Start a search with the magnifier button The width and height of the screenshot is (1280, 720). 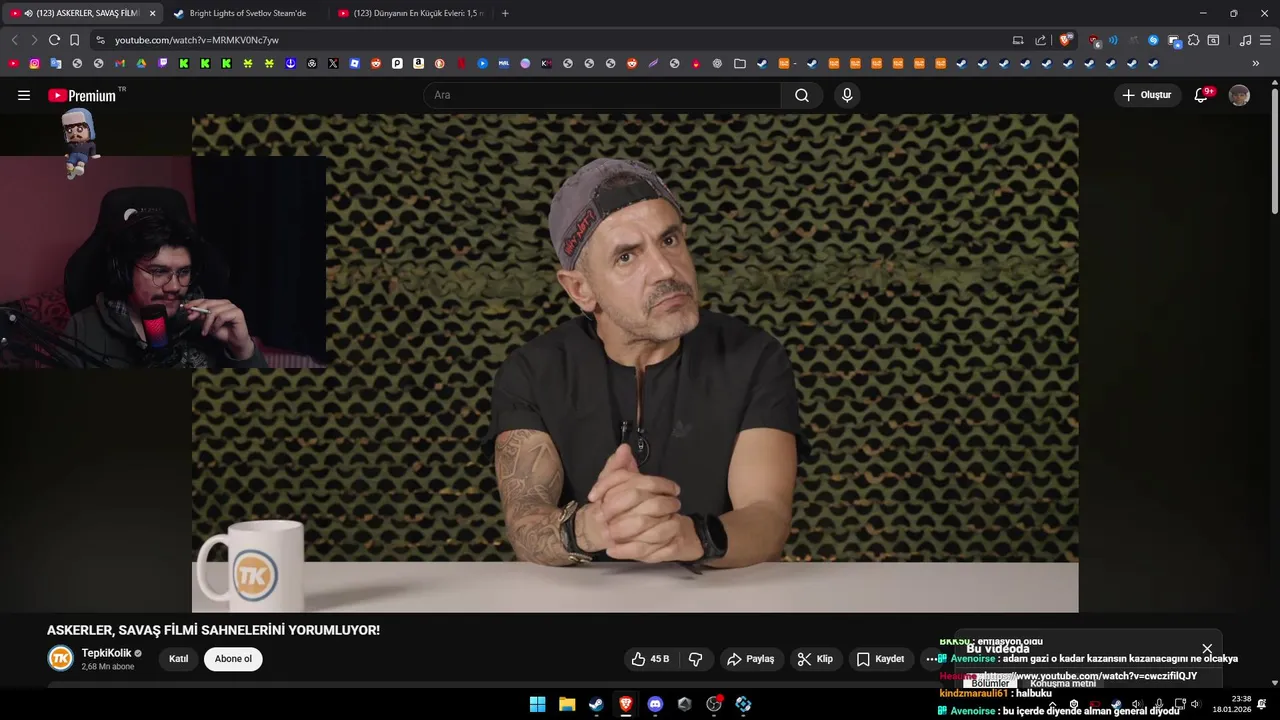pos(802,95)
